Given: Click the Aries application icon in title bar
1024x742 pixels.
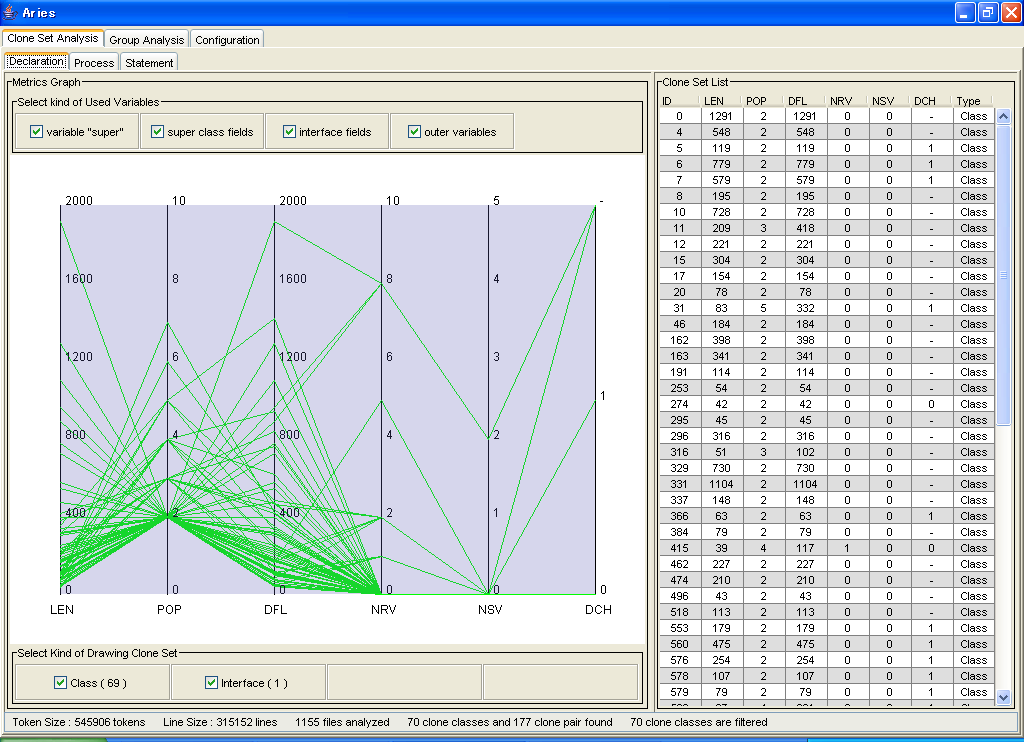Looking at the screenshot, I should [10, 12].
